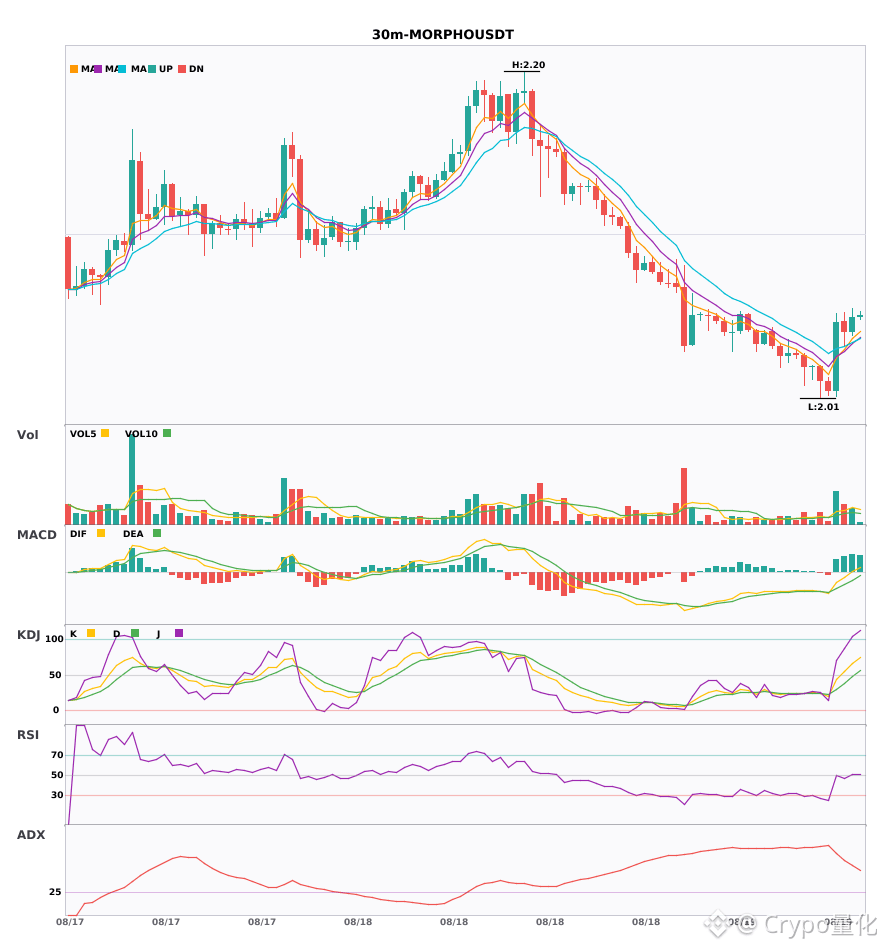Image resolution: width=885 pixels, height=950 pixels.
Task: Click the H:2.20 high price label
Action: click(528, 65)
